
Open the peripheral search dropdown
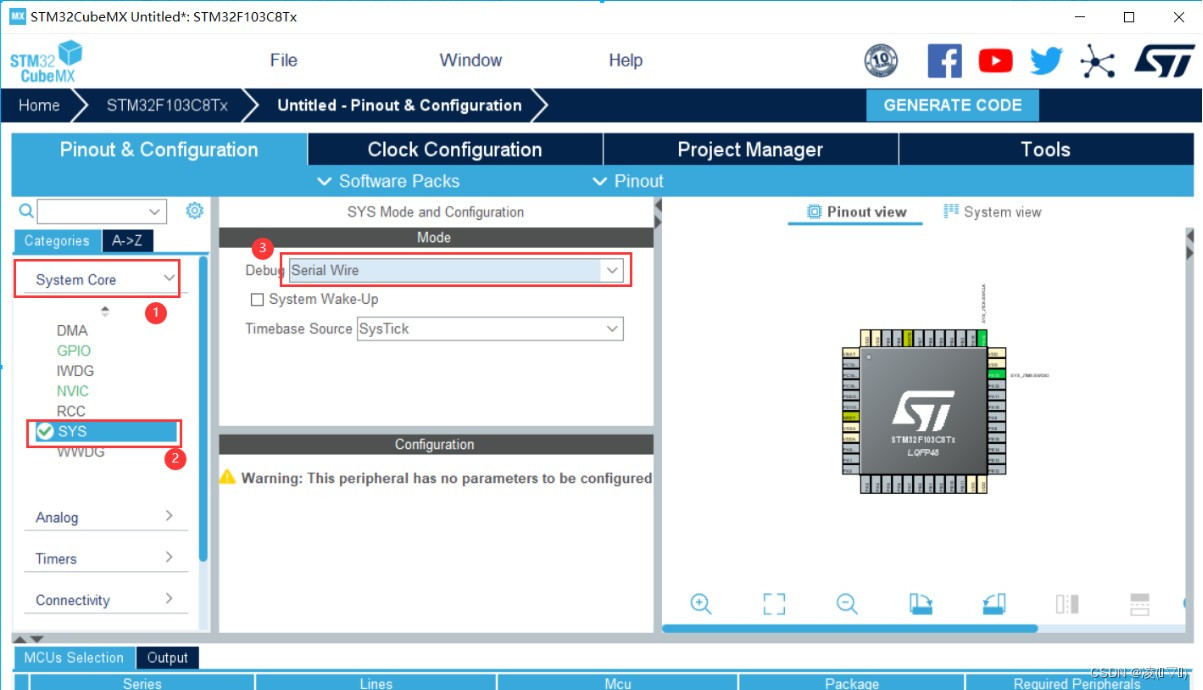[155, 211]
